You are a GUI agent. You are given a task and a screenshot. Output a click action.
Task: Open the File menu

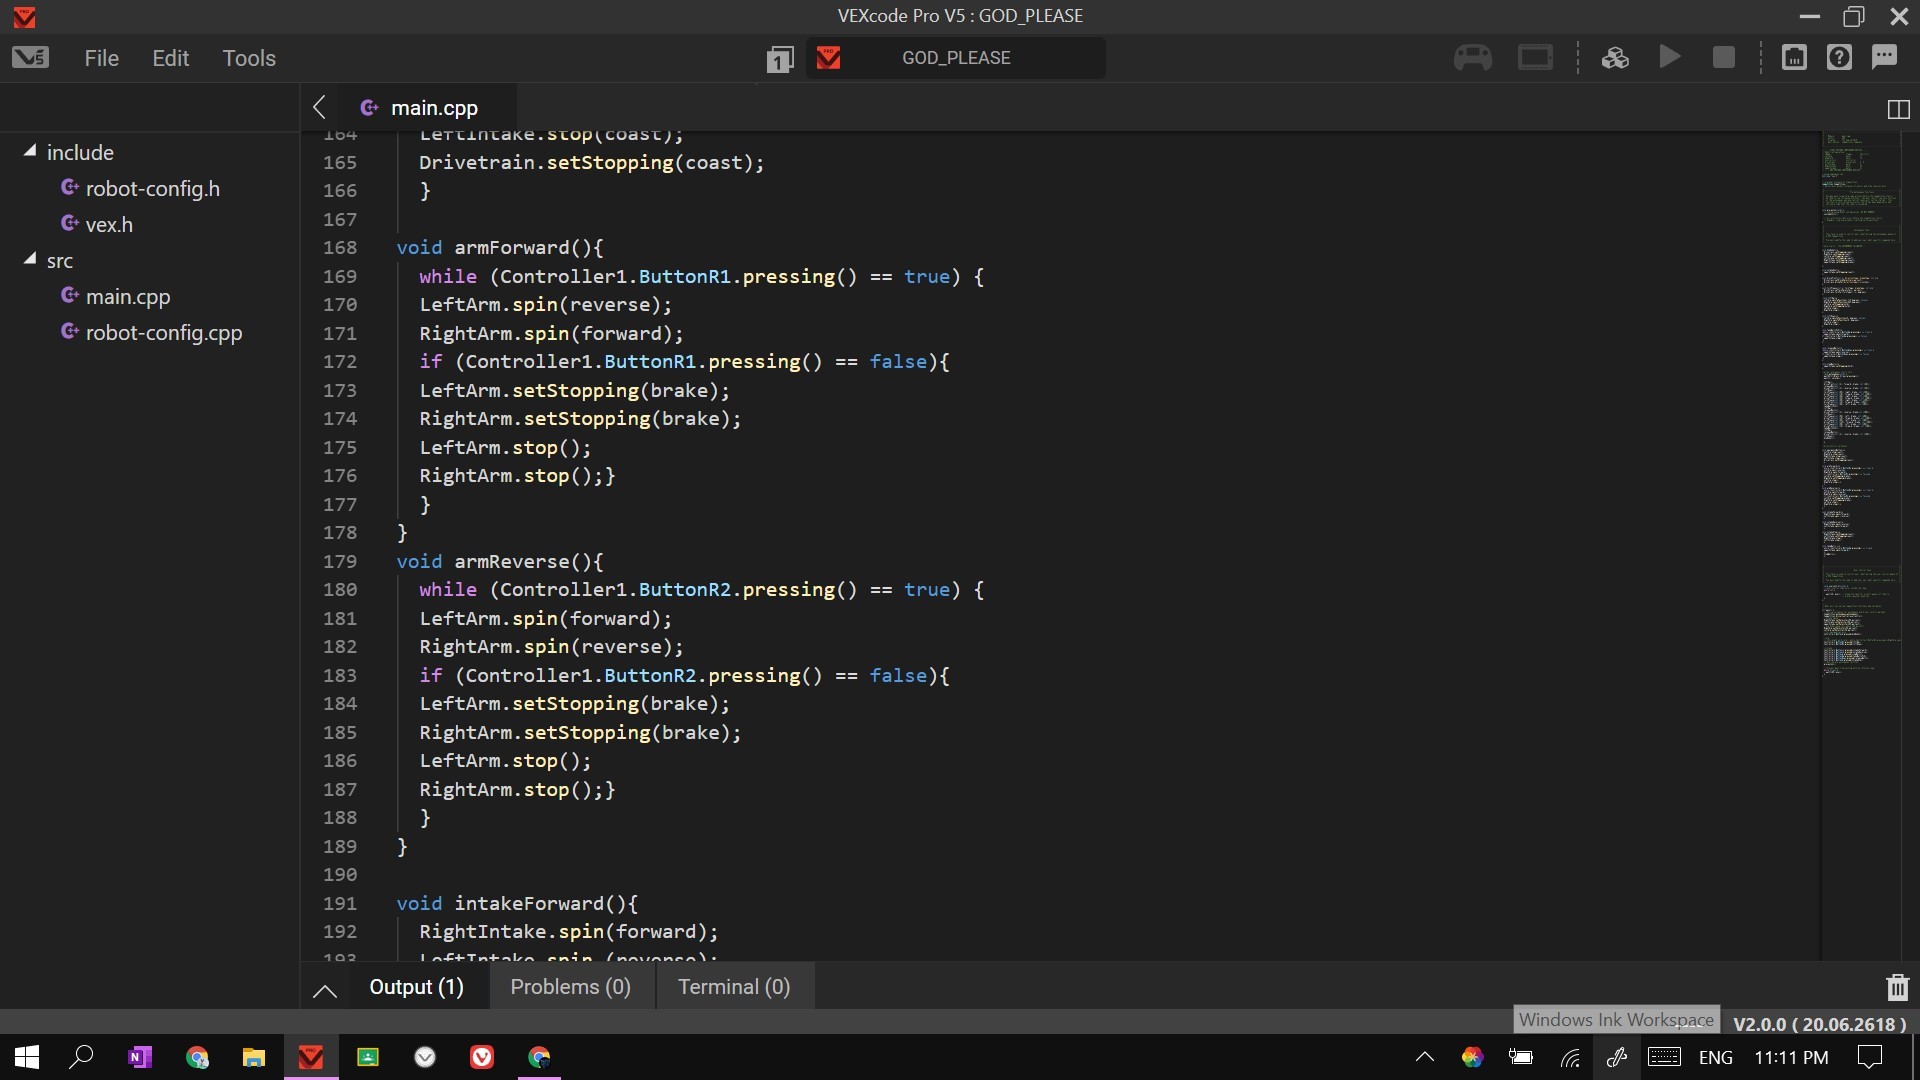tap(102, 57)
